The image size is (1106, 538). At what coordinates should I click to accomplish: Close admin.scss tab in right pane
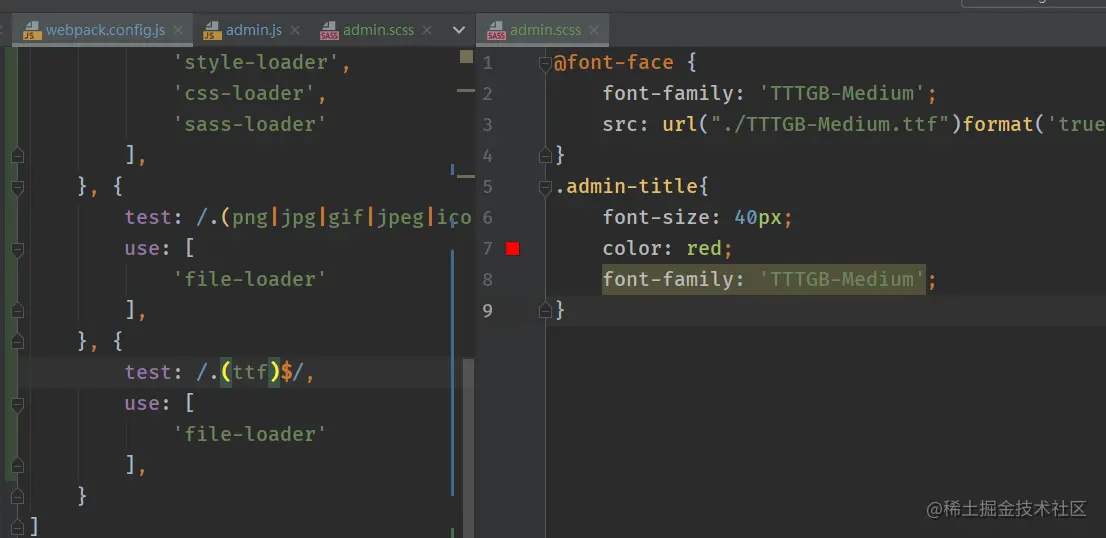click(x=594, y=30)
